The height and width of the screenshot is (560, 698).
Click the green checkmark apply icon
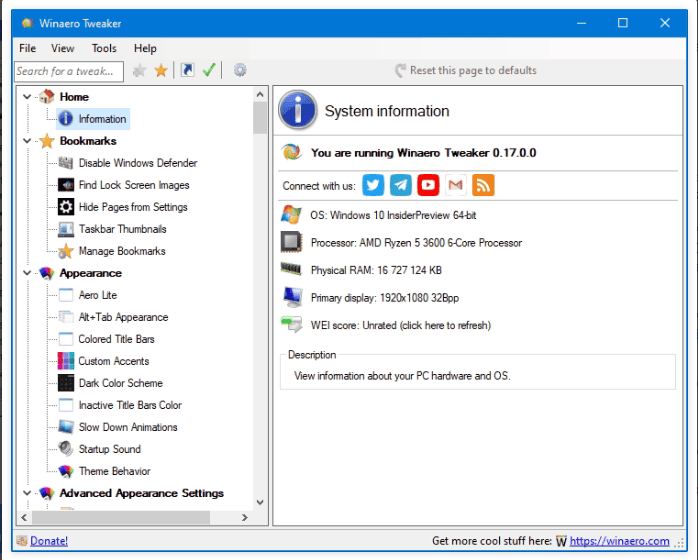[209, 70]
